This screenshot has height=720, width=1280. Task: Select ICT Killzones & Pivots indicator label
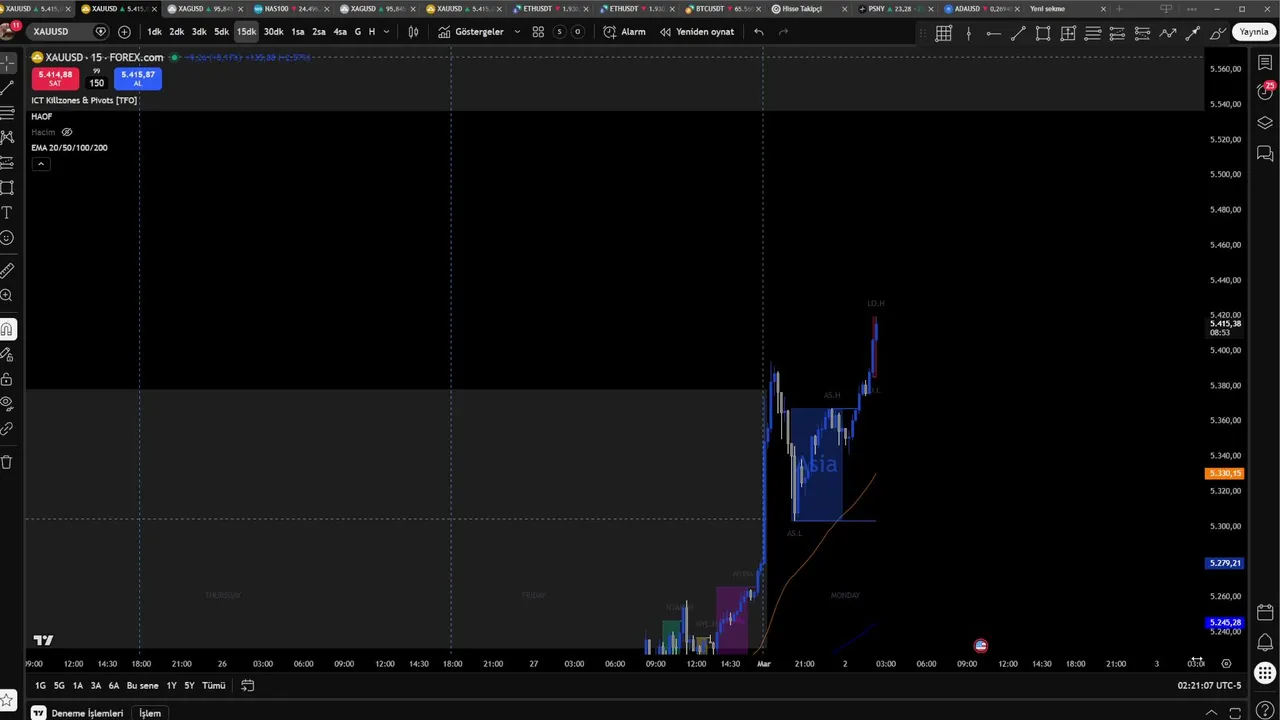click(x=84, y=100)
